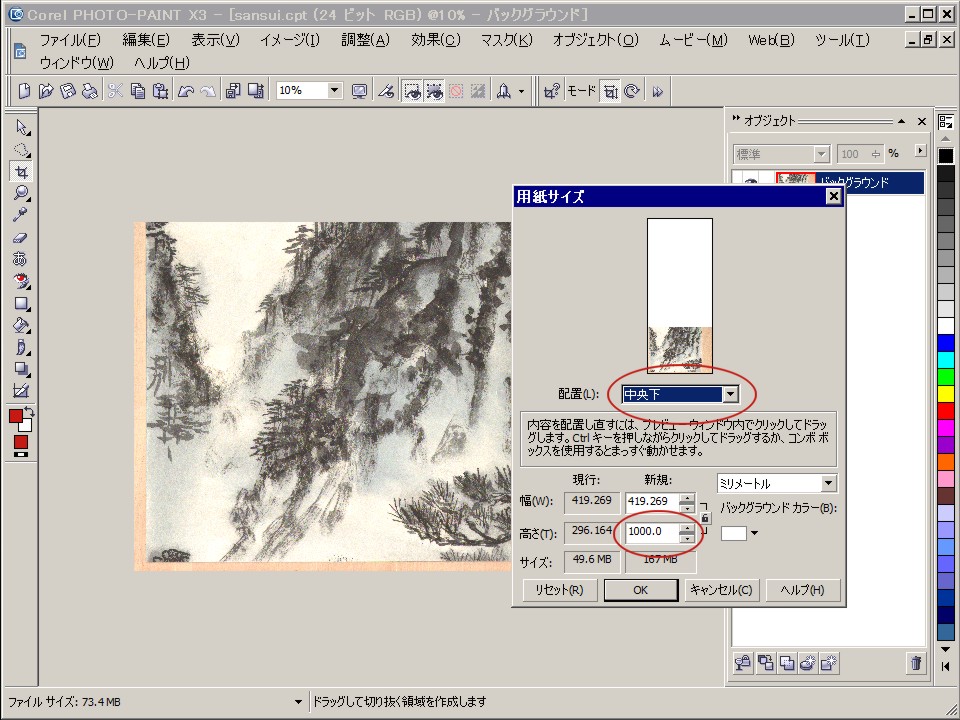
Task: Collapse the オブジェクト docker with the triangle
Action: [901, 121]
